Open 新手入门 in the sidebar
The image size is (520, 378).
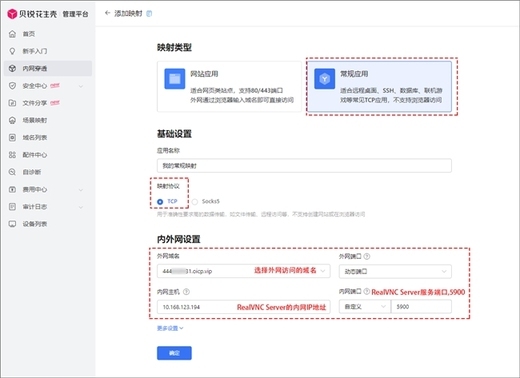click(x=48, y=51)
